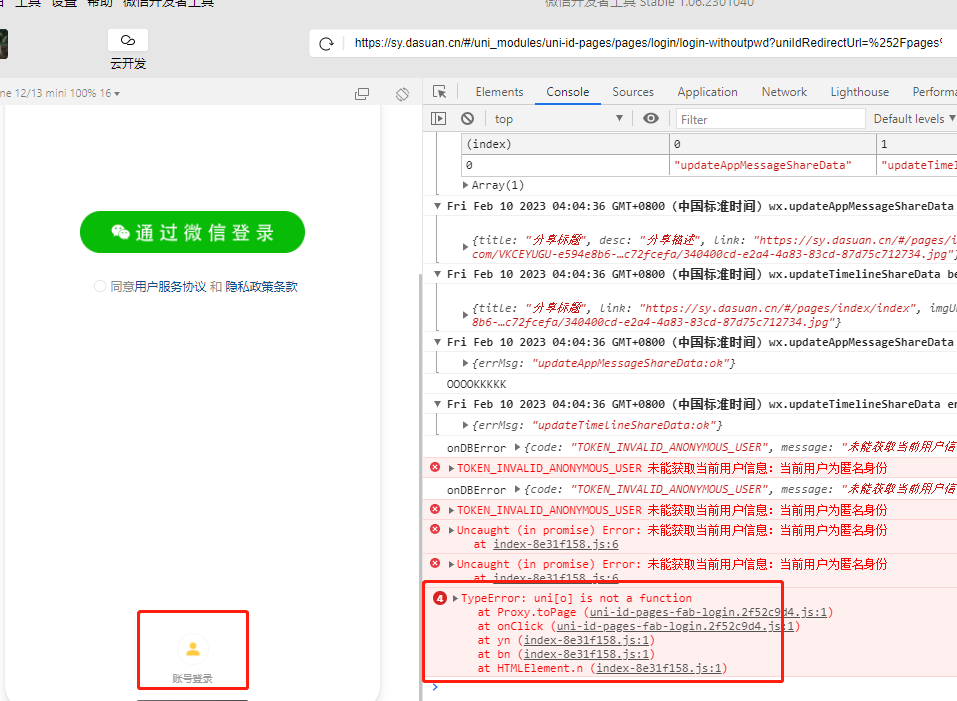Open the device model dropdown
The width and height of the screenshot is (957, 701).
click(60, 94)
